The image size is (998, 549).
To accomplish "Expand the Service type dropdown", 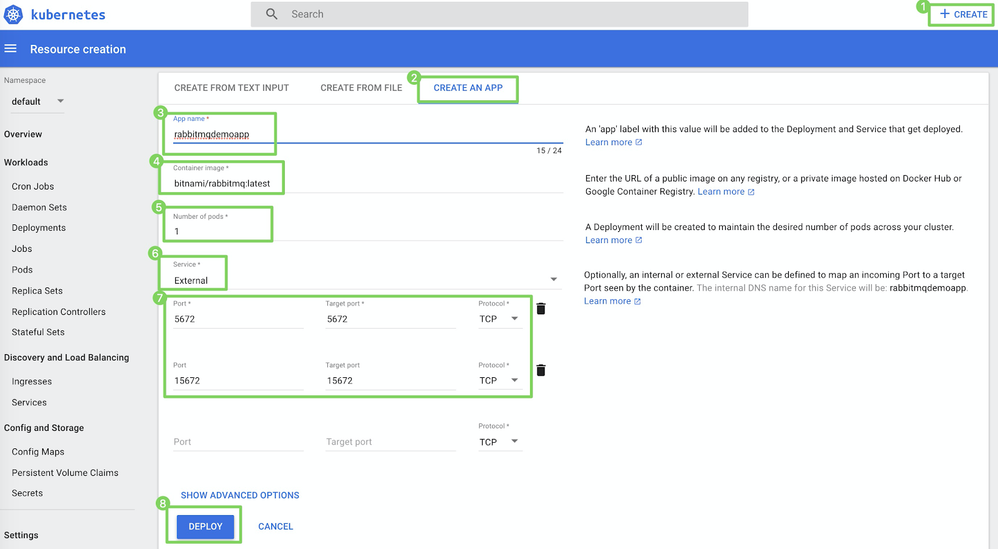I will click(554, 280).
